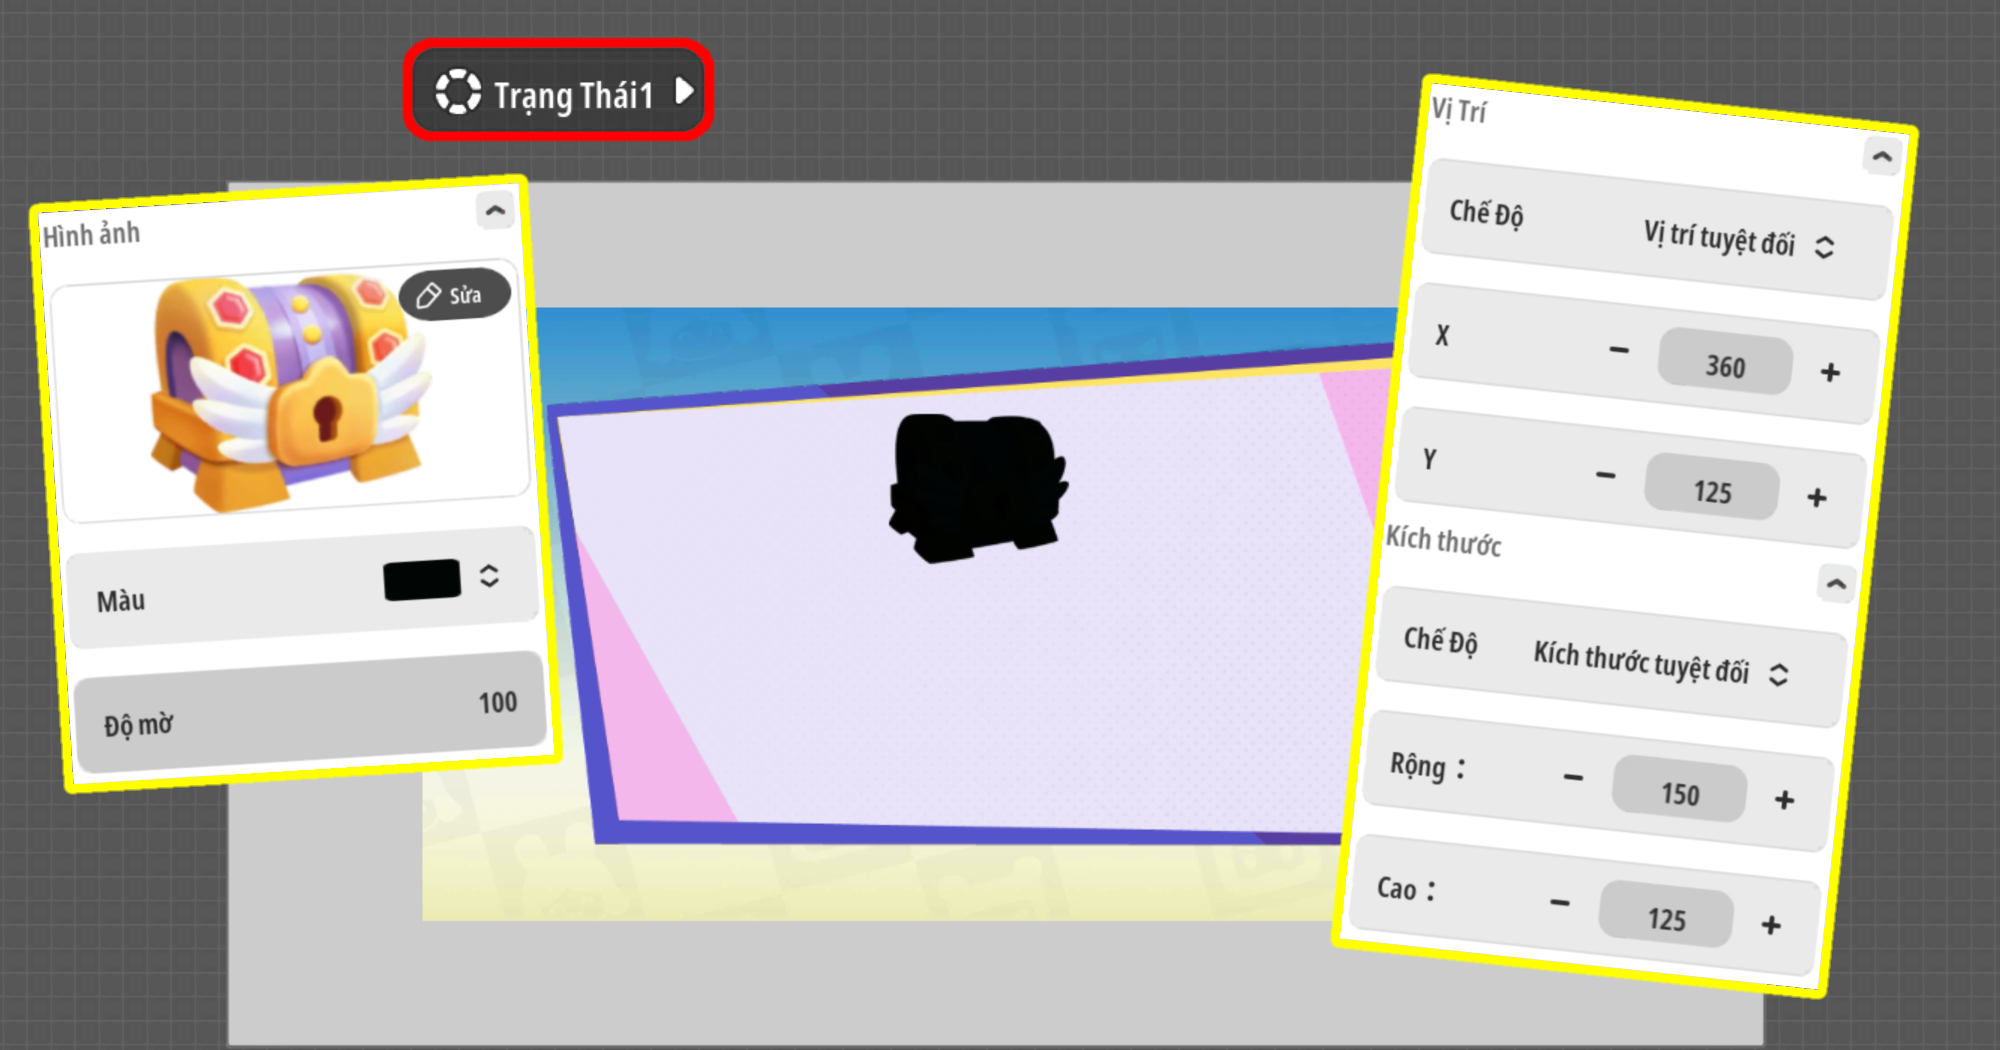2000x1050 pixels.
Task: Increase X value with plus button
Action: [x=1830, y=372]
